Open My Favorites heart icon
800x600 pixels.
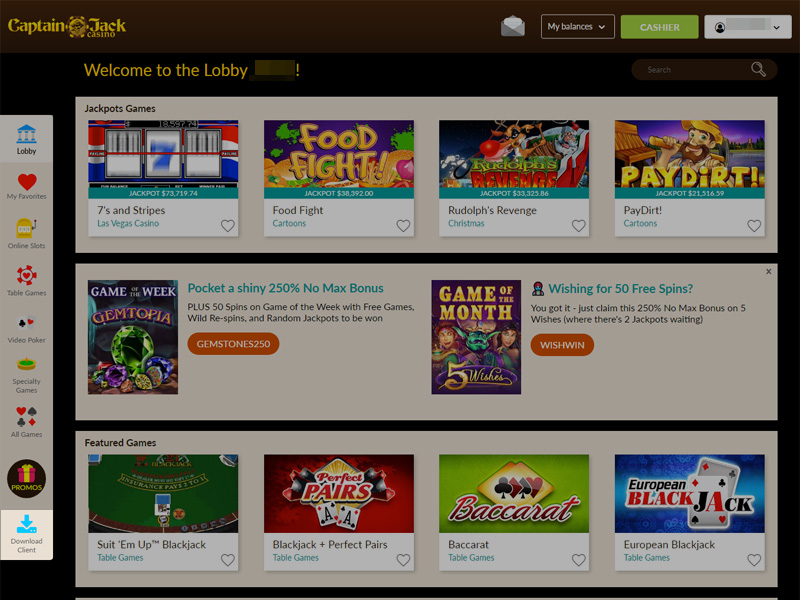27,186
